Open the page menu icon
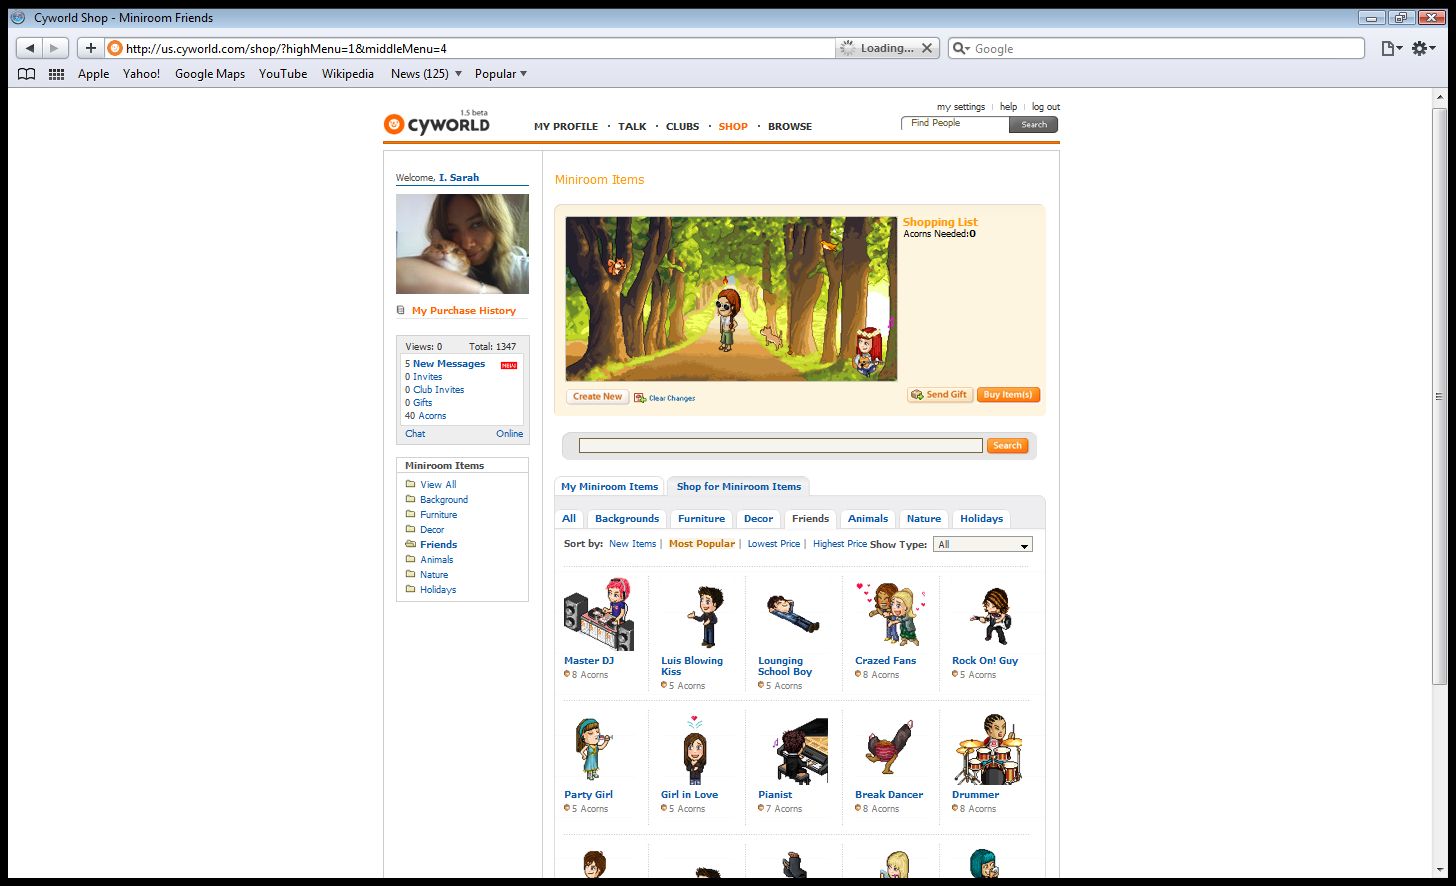The width and height of the screenshot is (1456, 886). (x=1391, y=48)
